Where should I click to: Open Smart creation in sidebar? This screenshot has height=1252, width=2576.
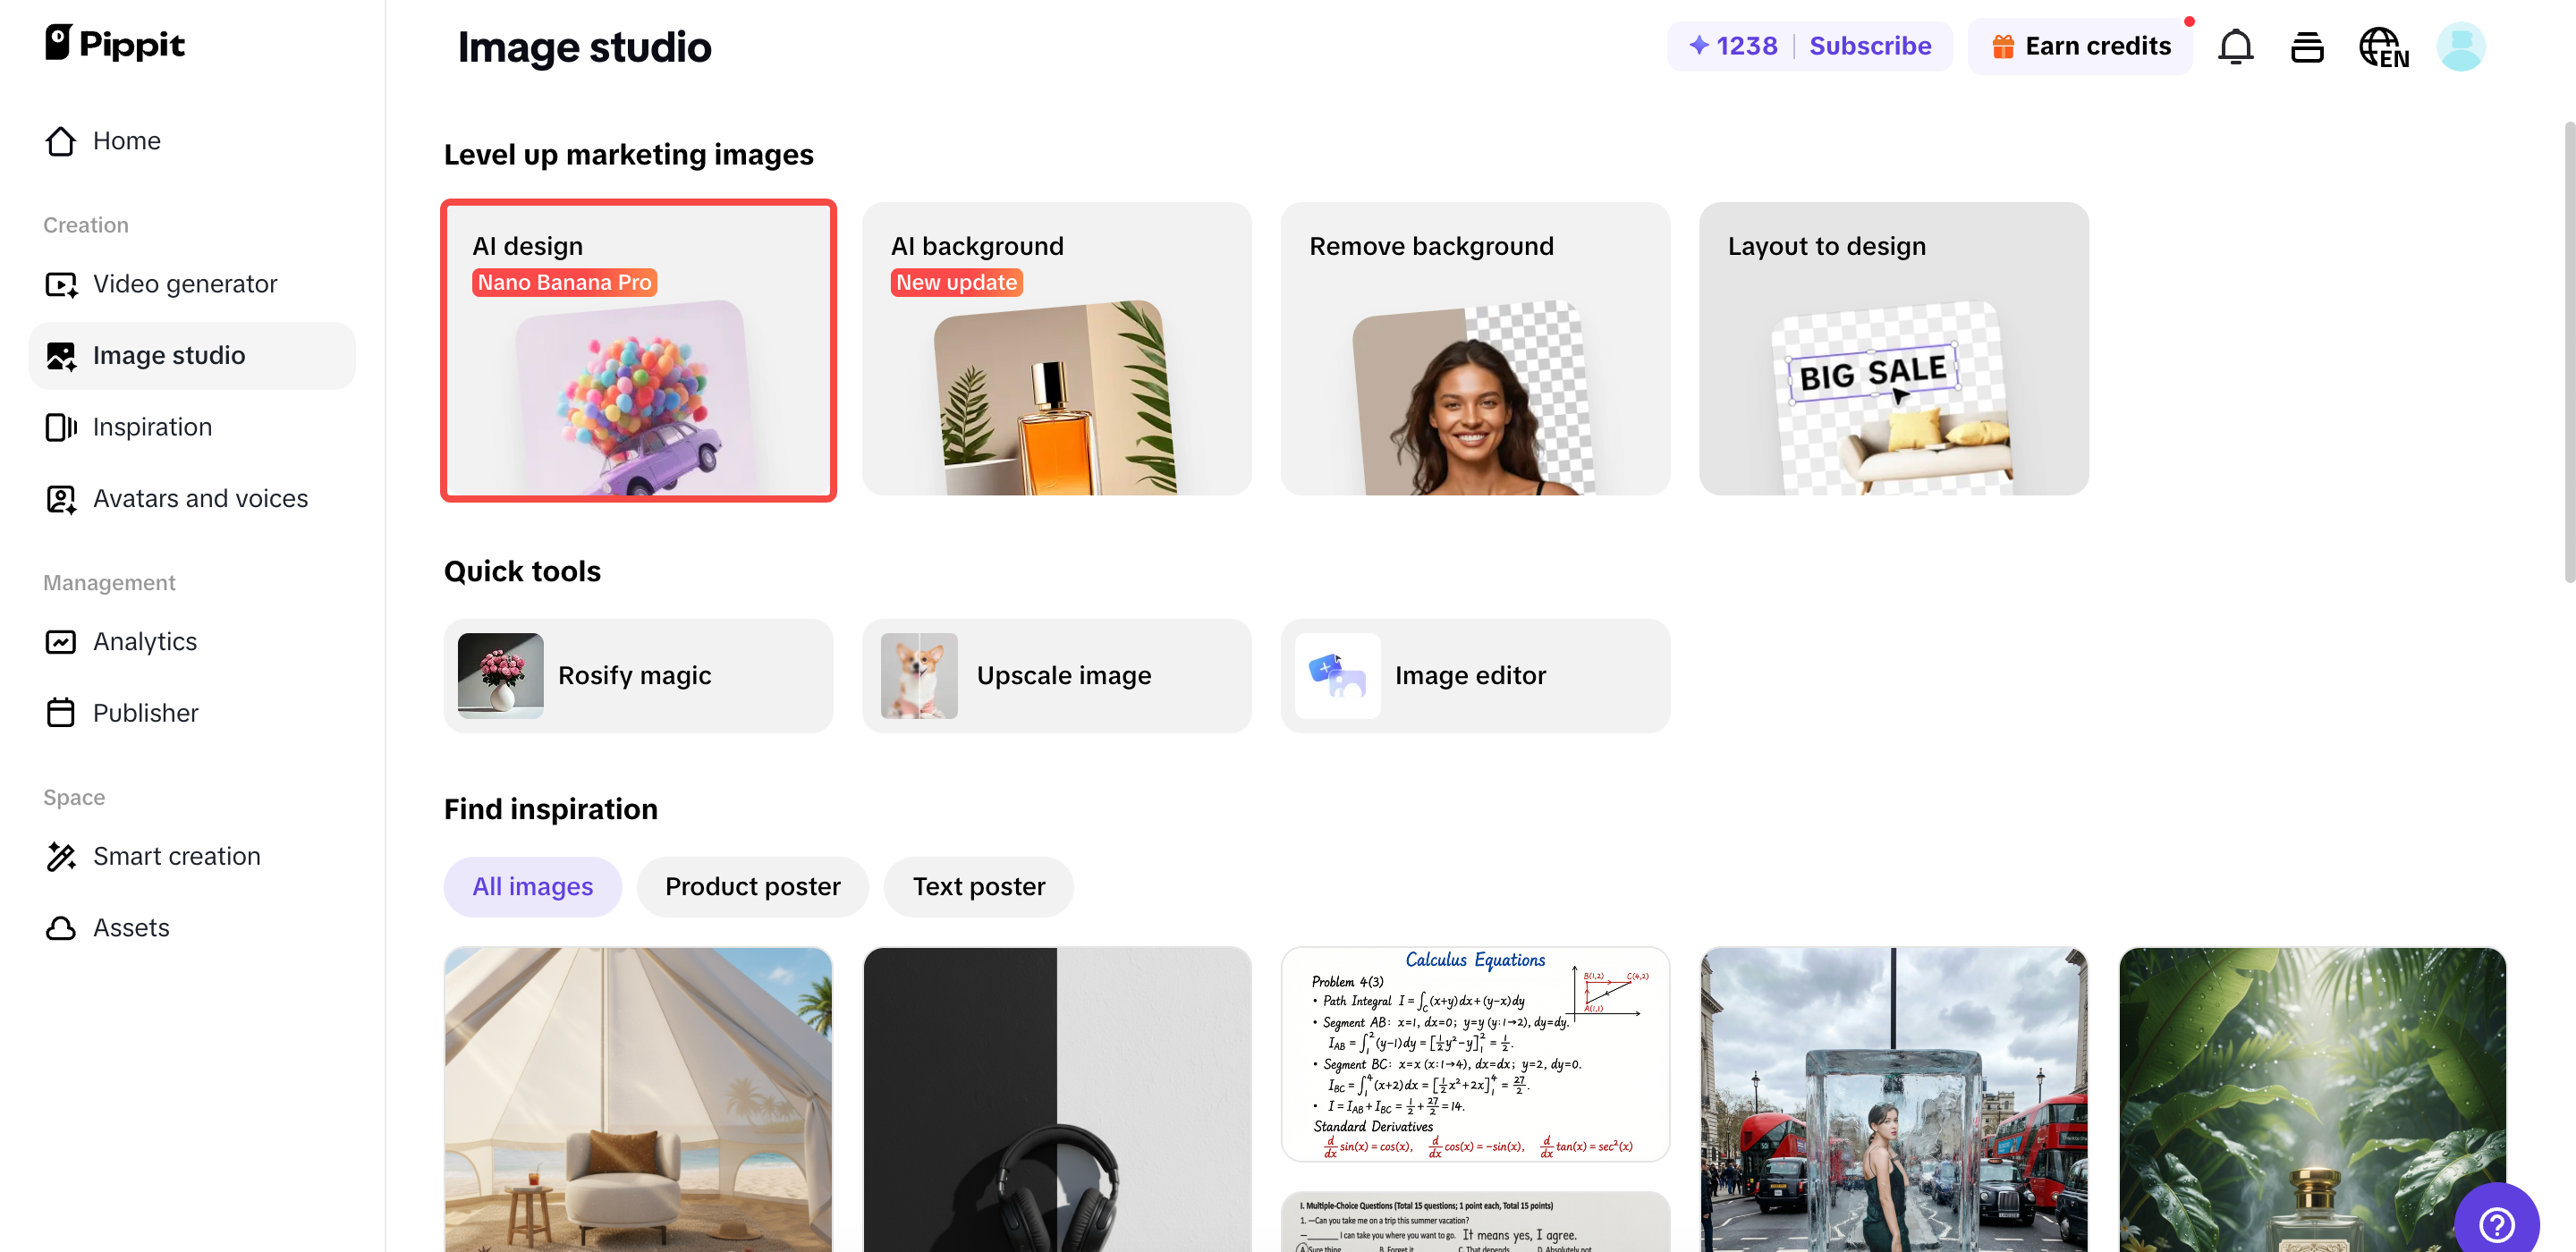[177, 856]
